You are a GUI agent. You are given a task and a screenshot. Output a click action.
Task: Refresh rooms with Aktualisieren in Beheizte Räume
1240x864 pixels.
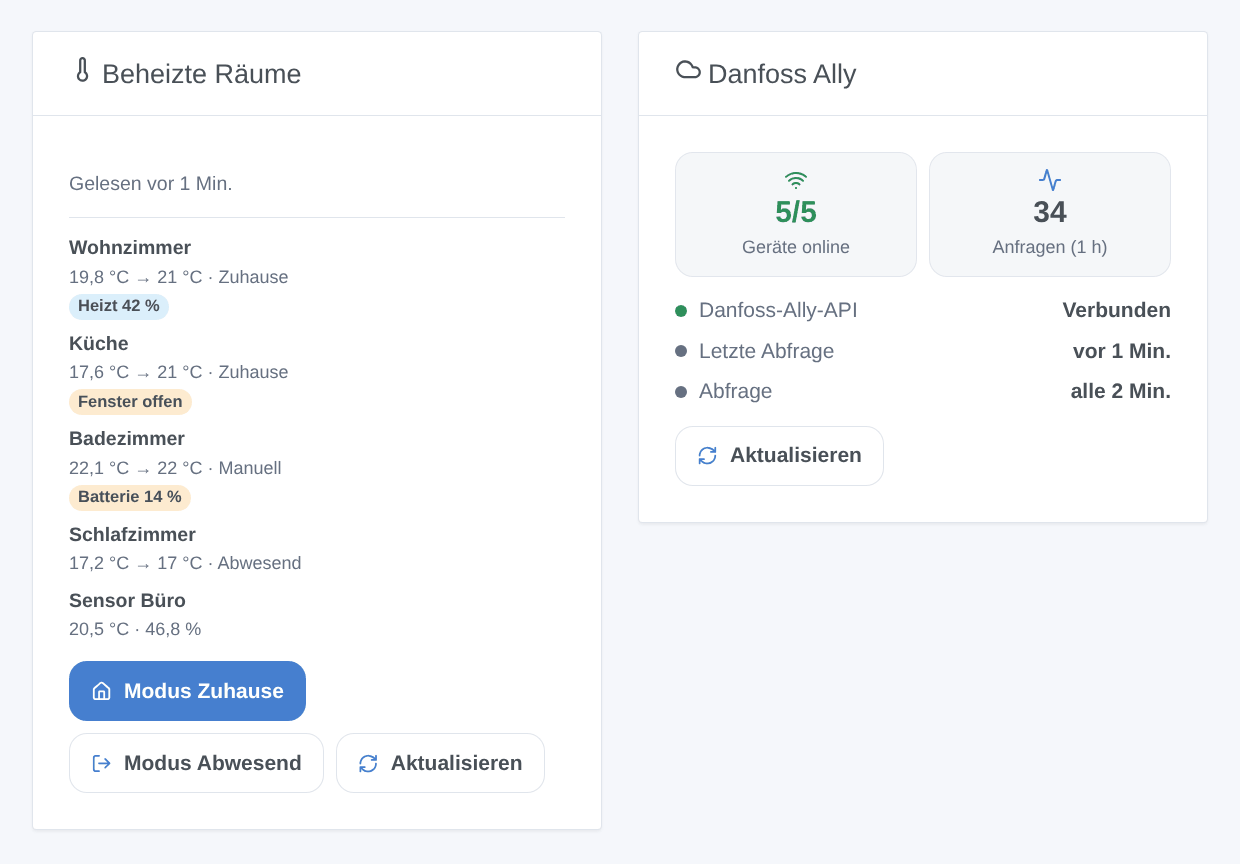pyautogui.click(x=440, y=763)
